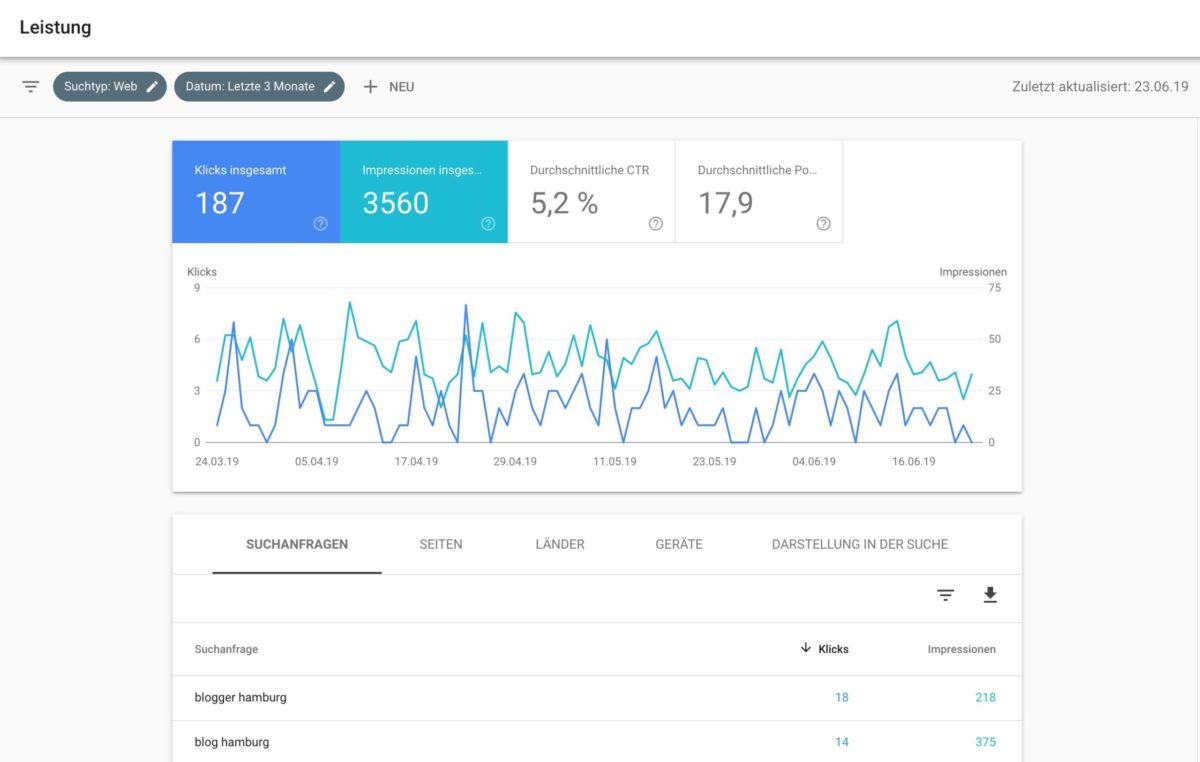
Task: Sort table by the Klicks column header
Action: [x=833, y=649]
